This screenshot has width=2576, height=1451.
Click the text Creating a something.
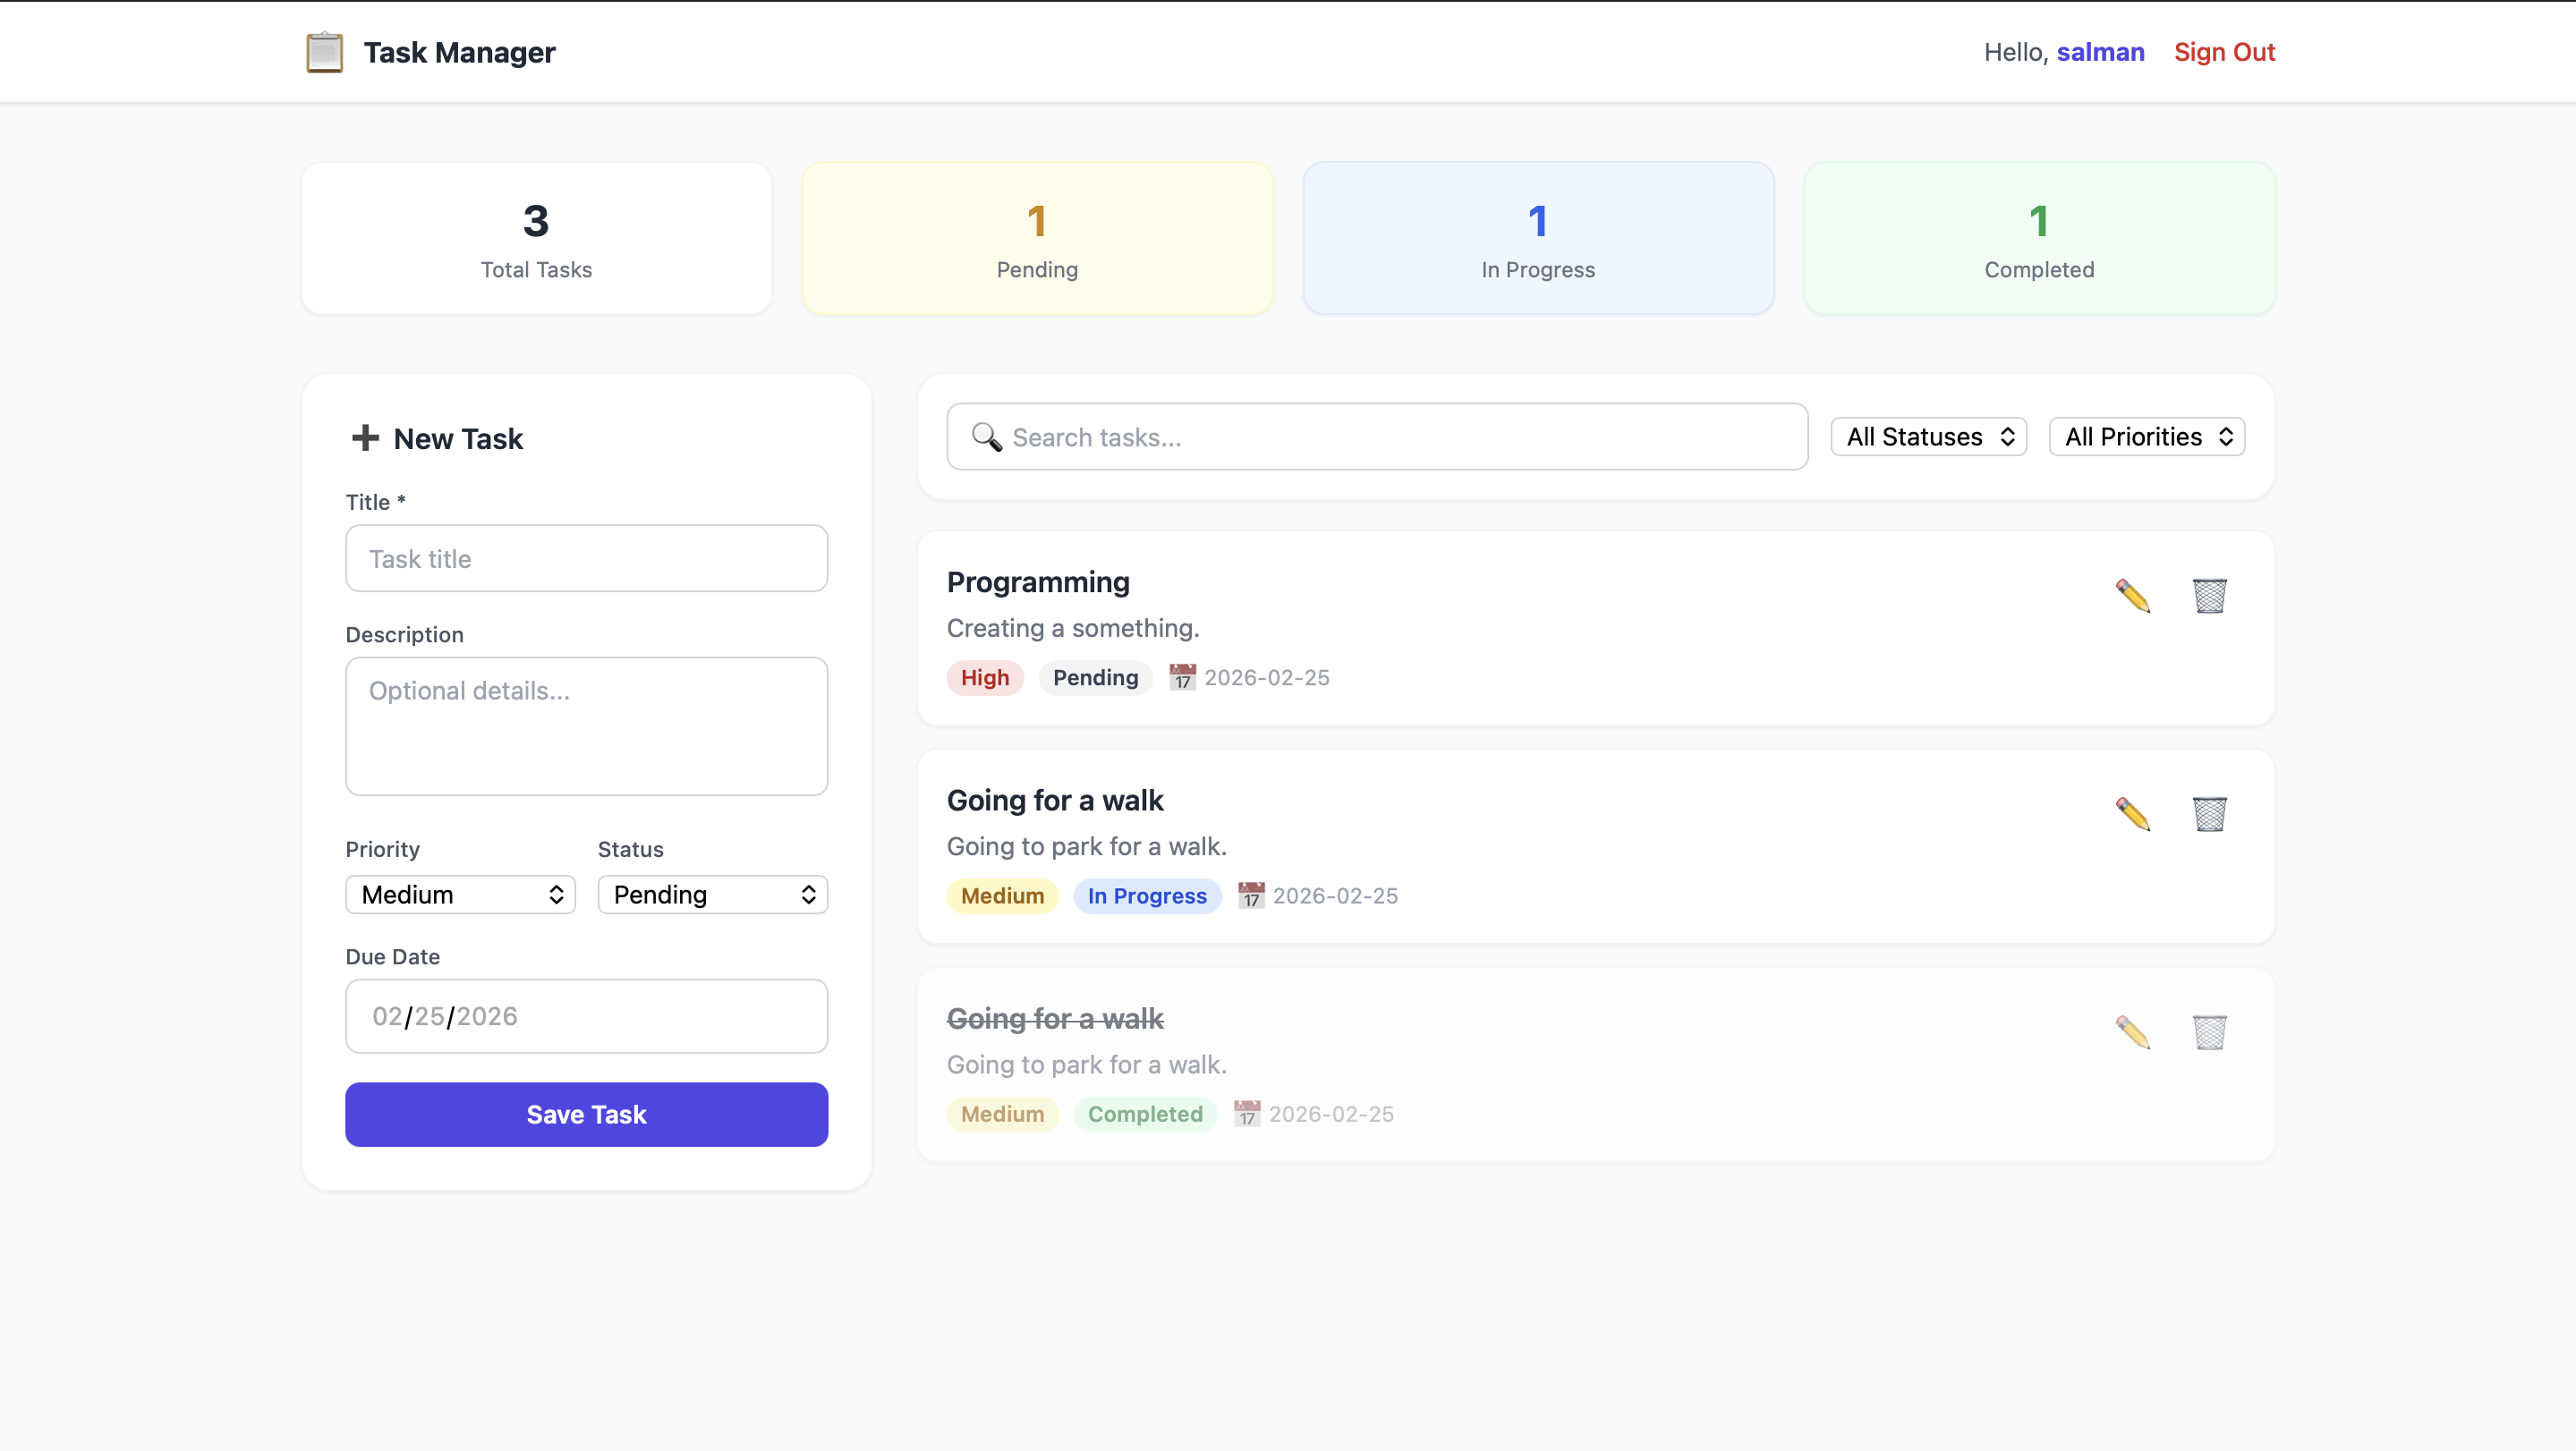pos(1073,628)
